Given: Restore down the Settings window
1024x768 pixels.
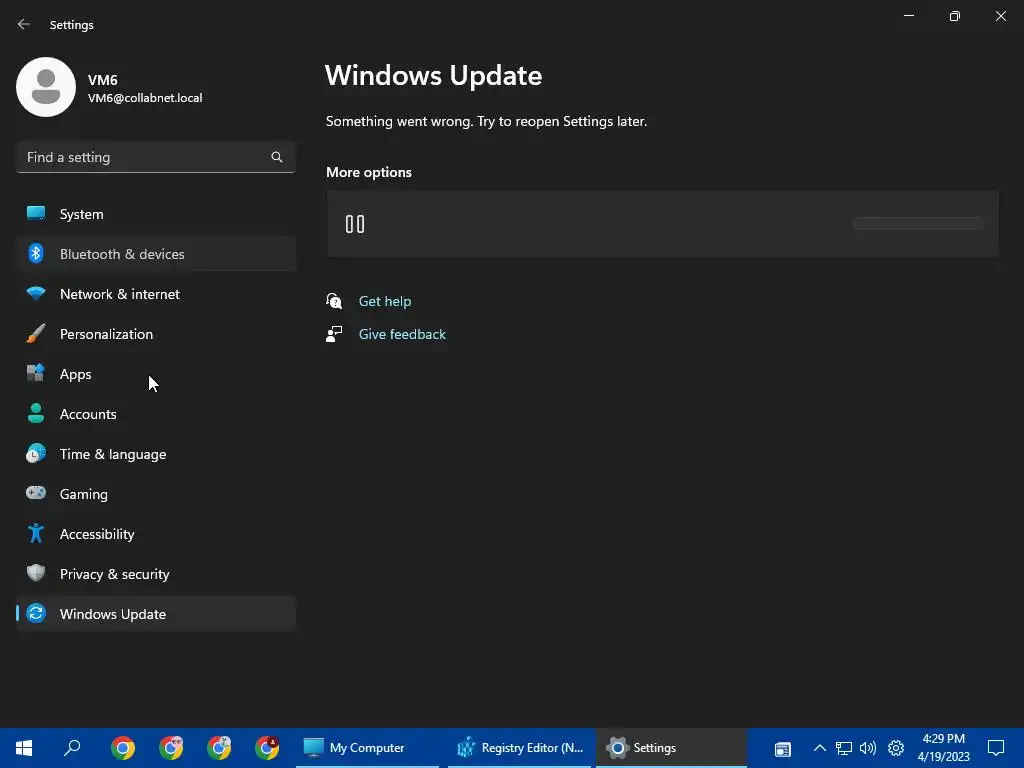Looking at the screenshot, I should [x=955, y=16].
